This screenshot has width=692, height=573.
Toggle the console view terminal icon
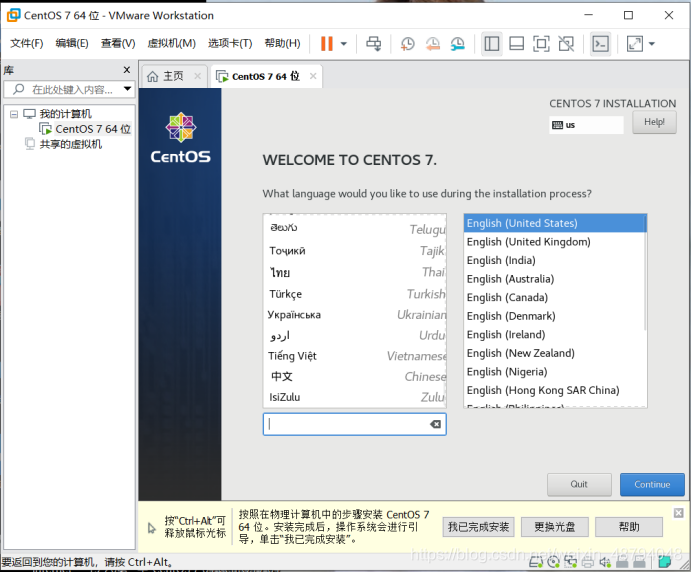601,44
